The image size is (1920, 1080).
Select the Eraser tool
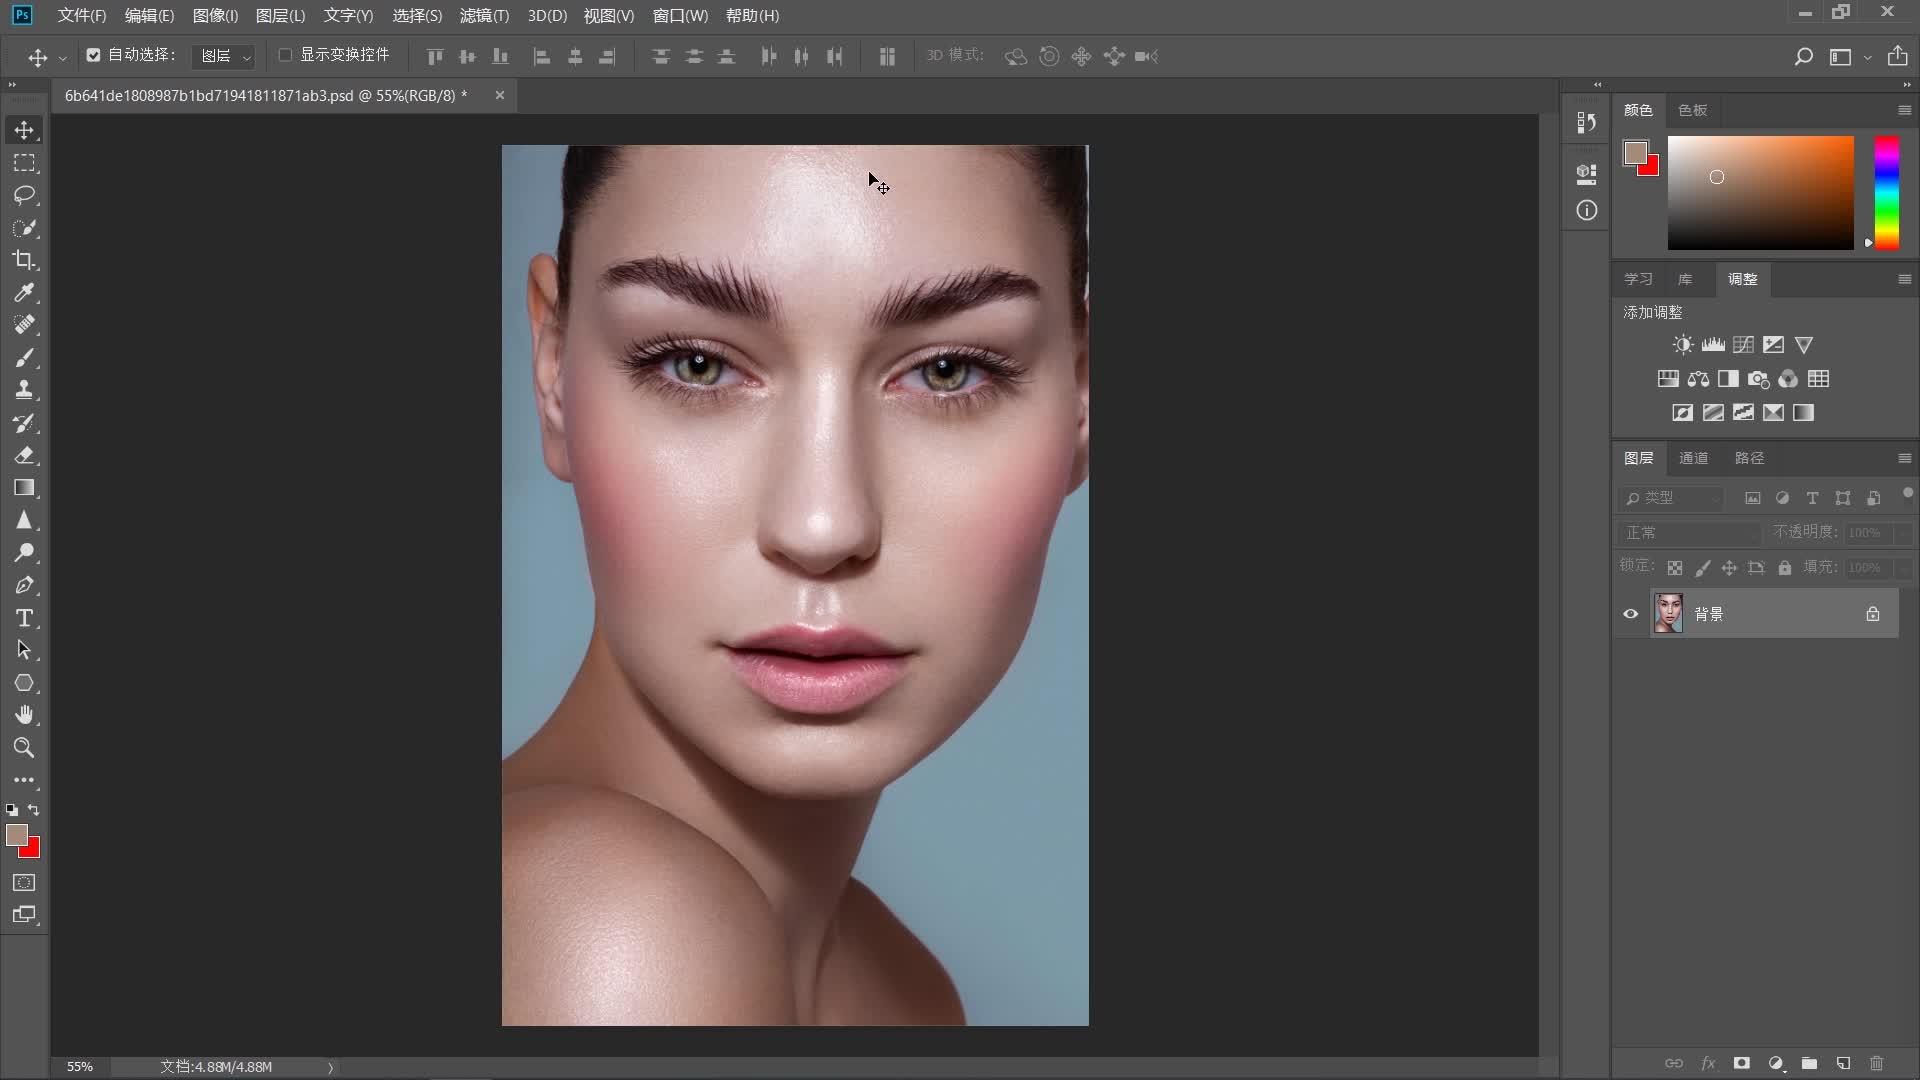[x=24, y=455]
